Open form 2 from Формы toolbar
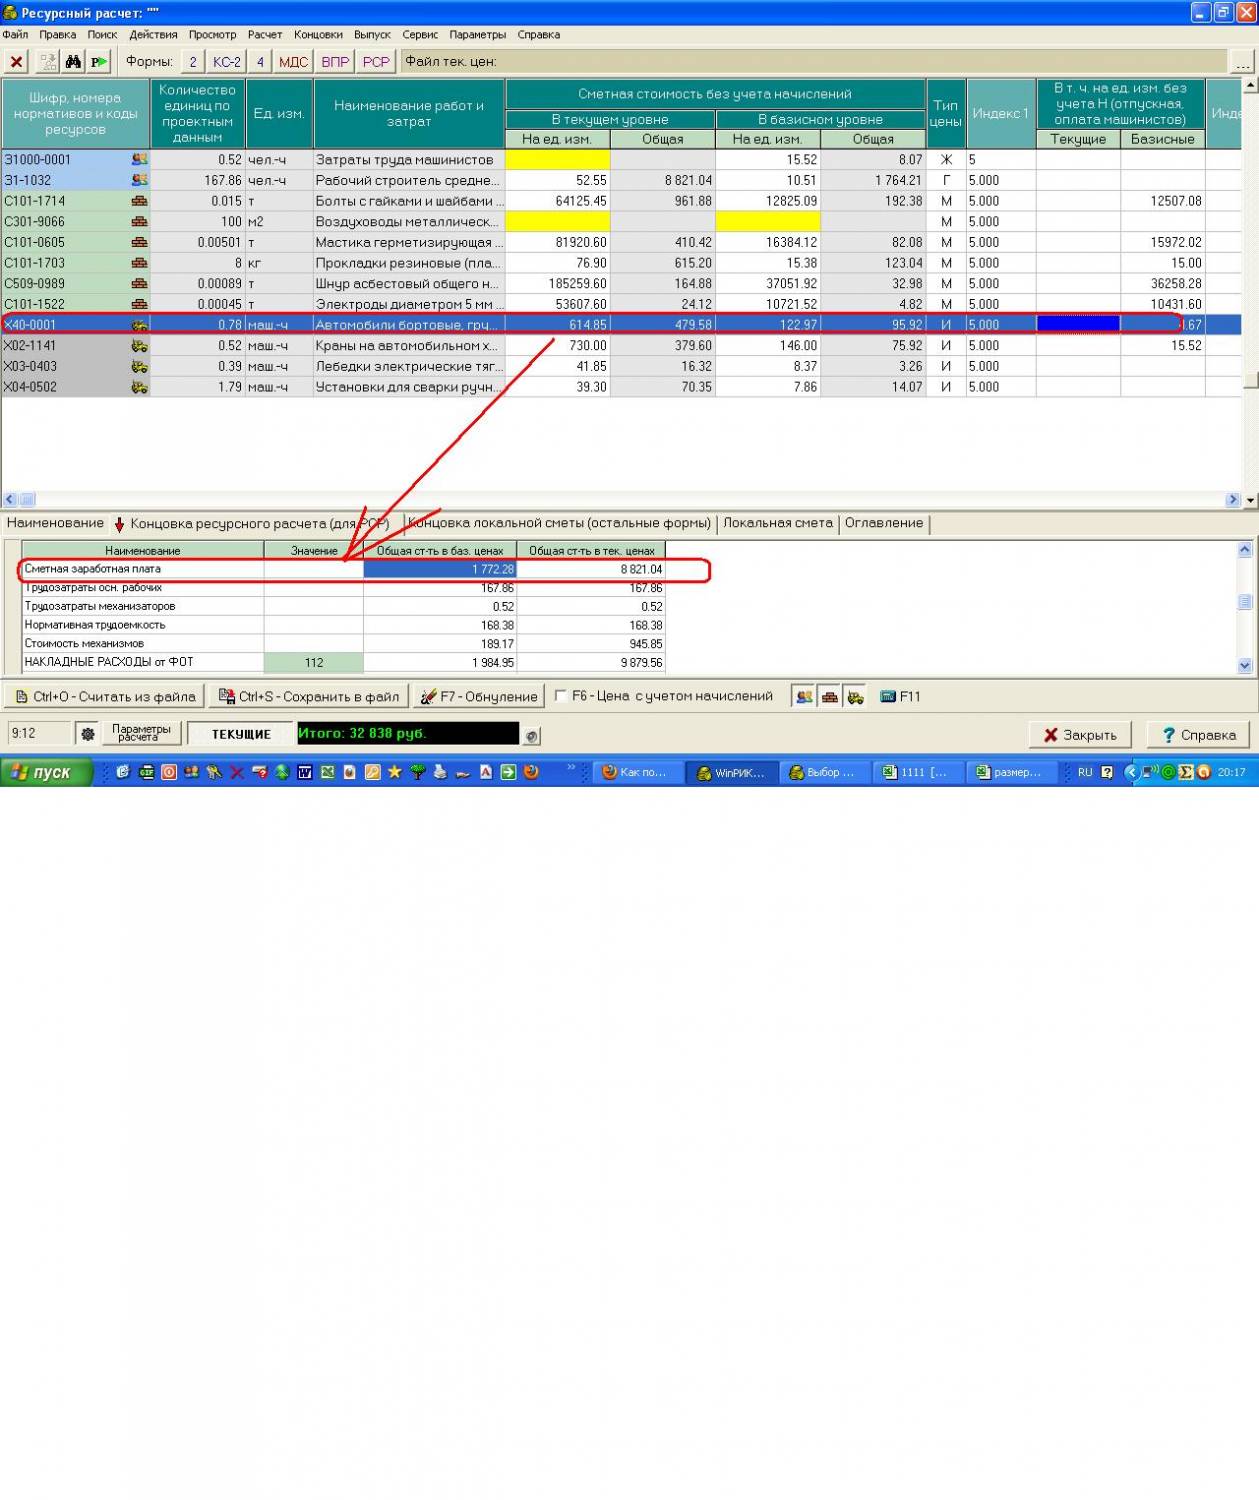 (193, 62)
